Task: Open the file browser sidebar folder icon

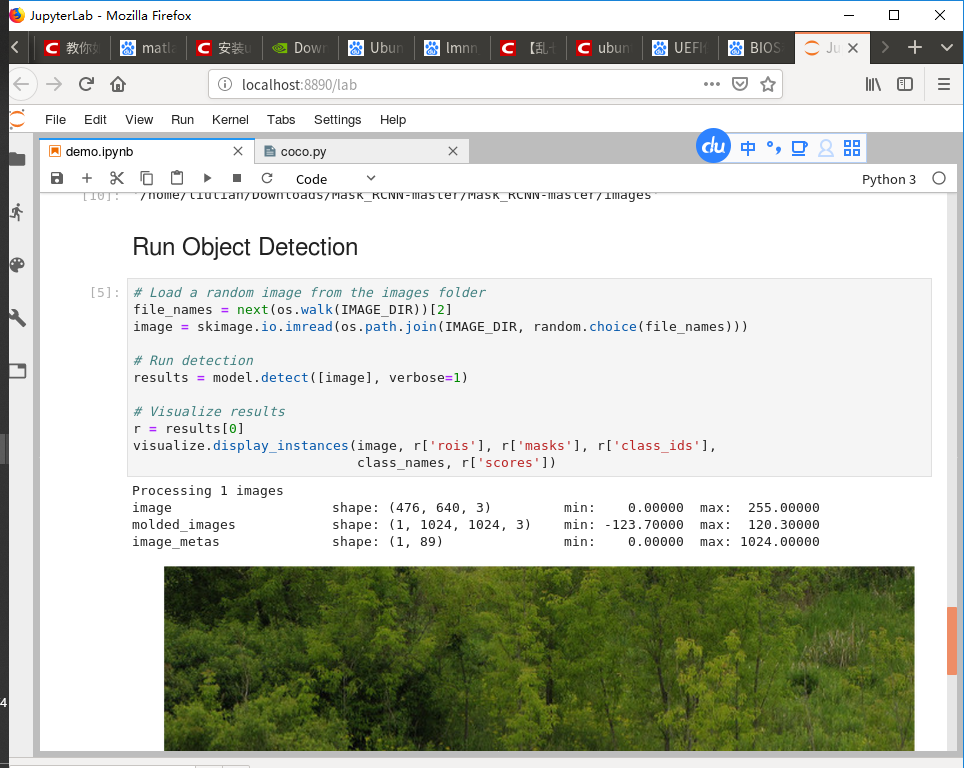Action: [x=17, y=160]
